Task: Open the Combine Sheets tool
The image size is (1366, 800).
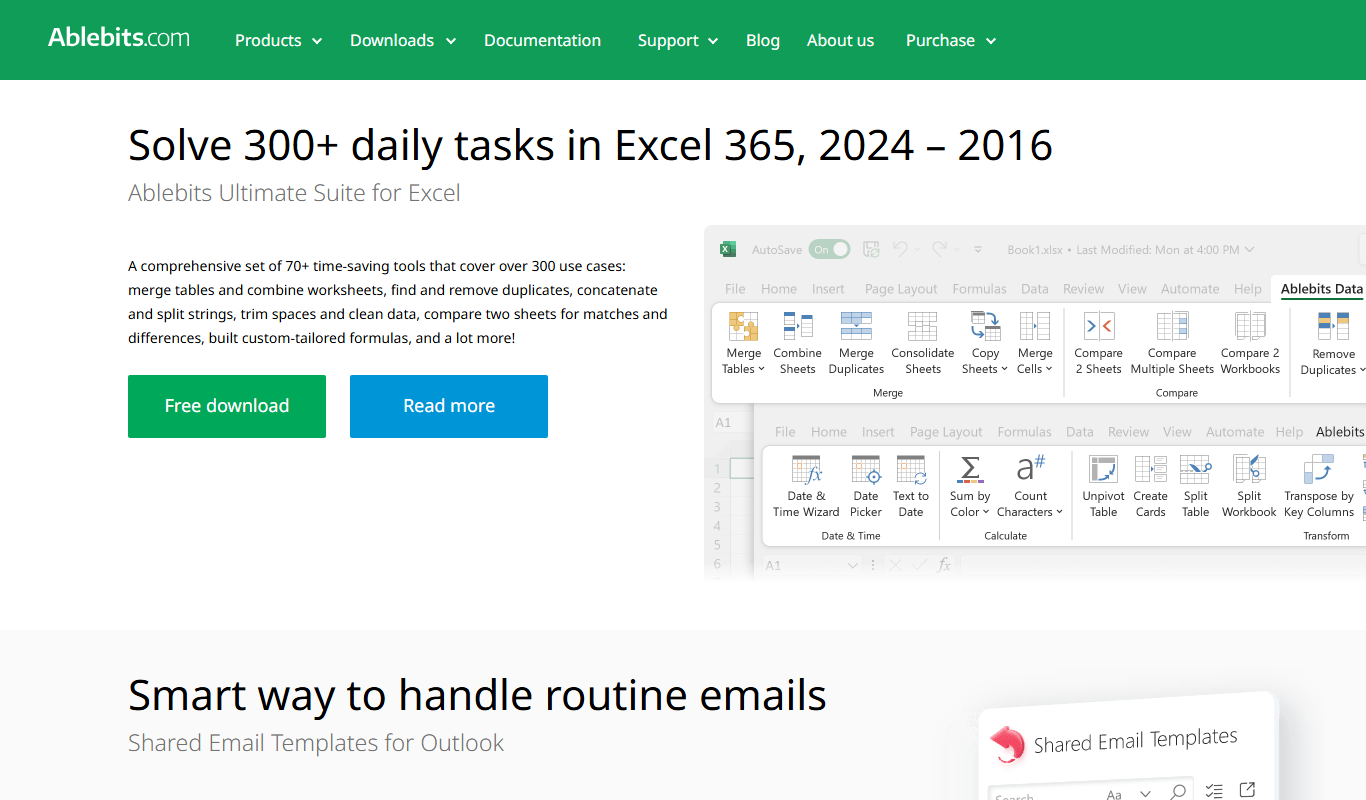Action: pos(797,327)
